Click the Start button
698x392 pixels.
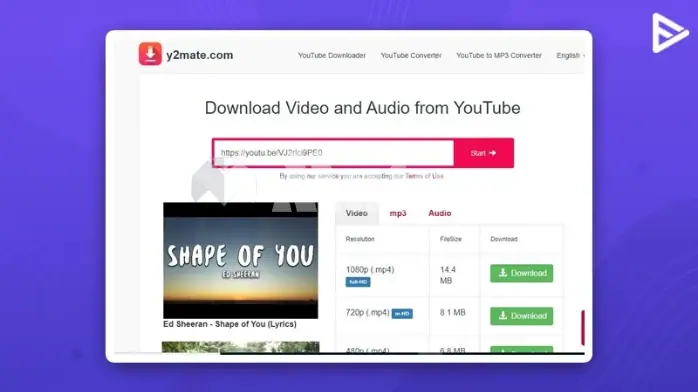pos(483,153)
